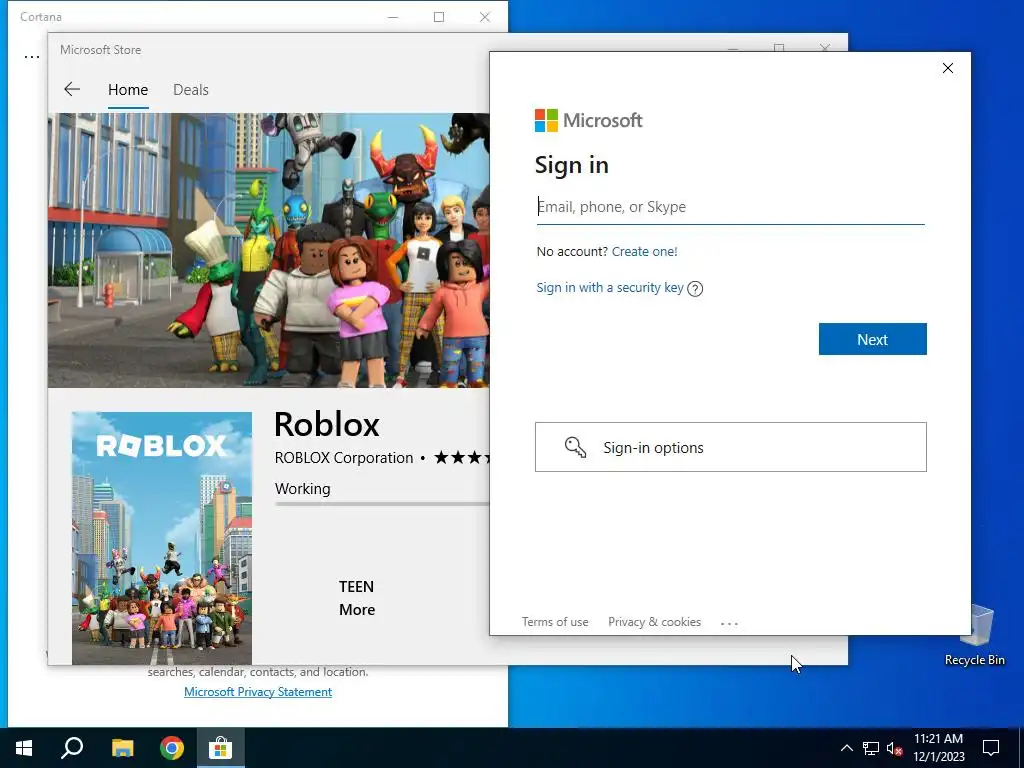1024x768 pixels.
Task: Click the taskbar Search magnifier icon
Action: coord(72,748)
